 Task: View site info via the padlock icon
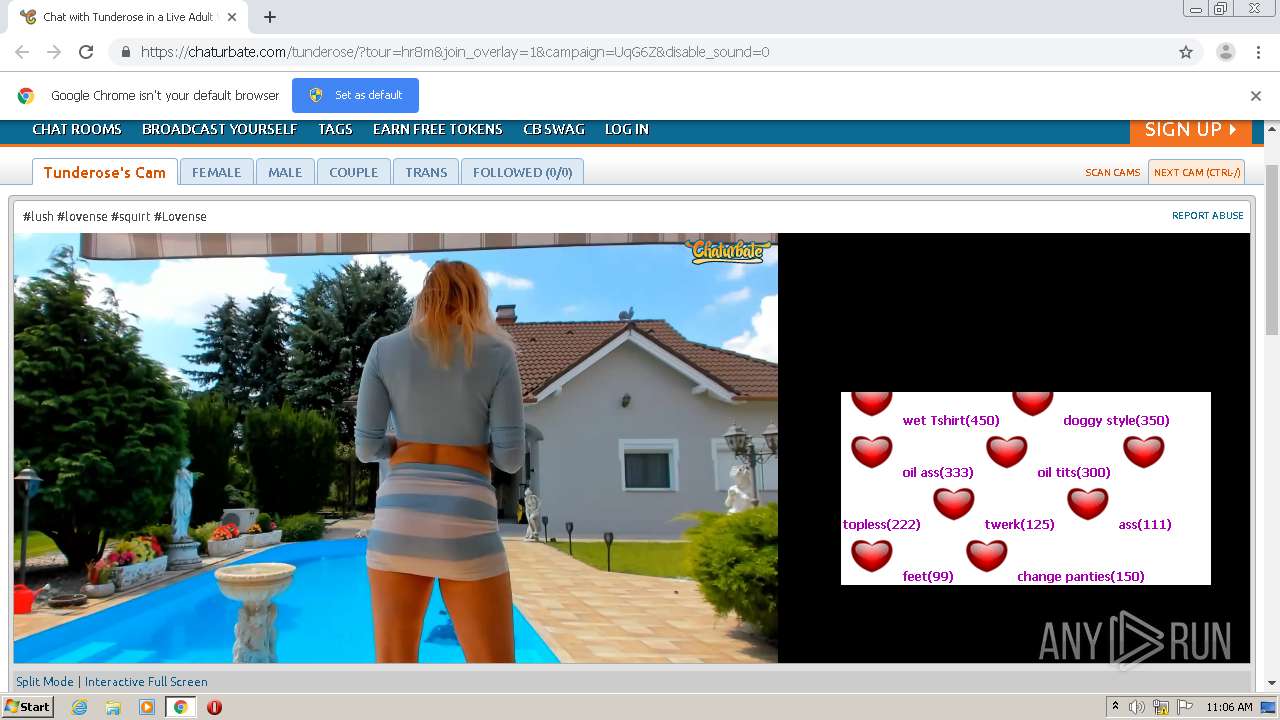tap(125, 52)
